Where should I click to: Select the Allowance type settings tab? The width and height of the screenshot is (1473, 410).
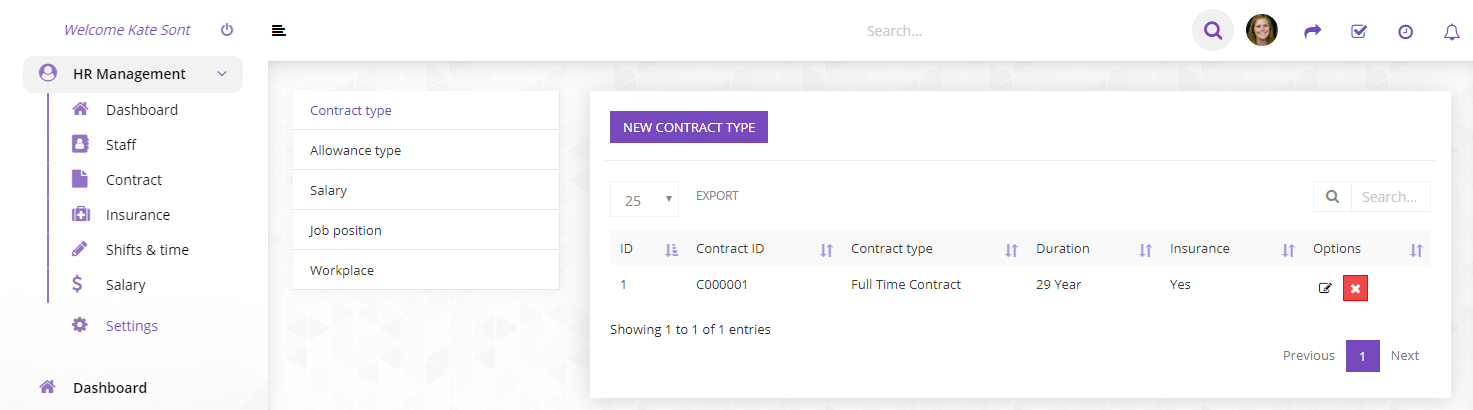(426, 150)
